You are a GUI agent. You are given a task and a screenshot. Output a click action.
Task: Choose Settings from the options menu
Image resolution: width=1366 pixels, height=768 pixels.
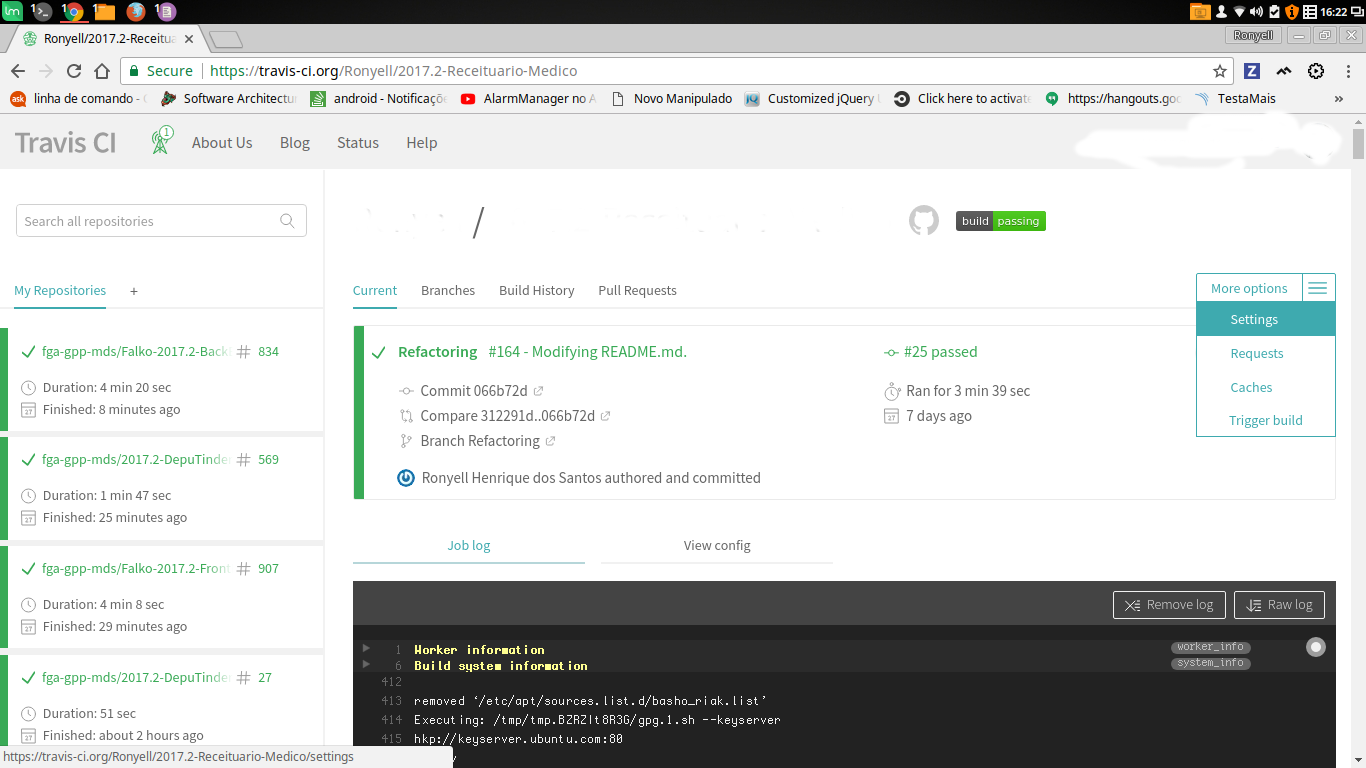[x=1266, y=319]
